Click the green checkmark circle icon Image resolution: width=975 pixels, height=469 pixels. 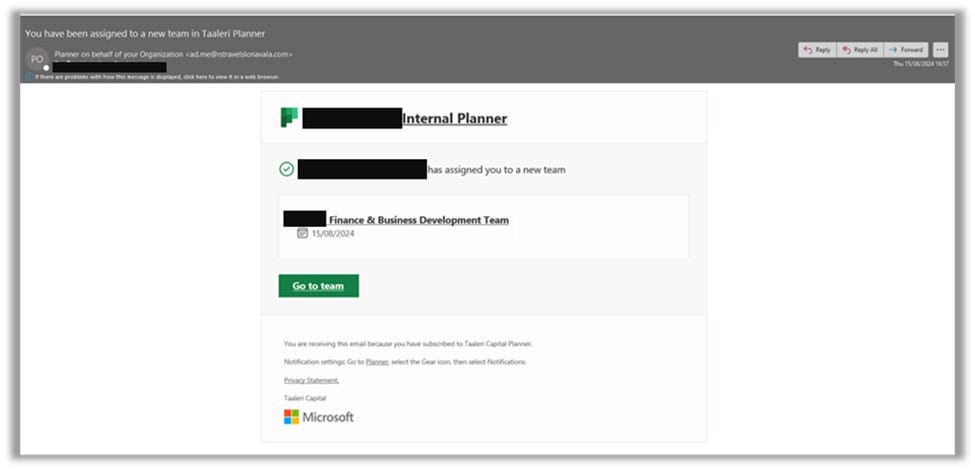287,169
